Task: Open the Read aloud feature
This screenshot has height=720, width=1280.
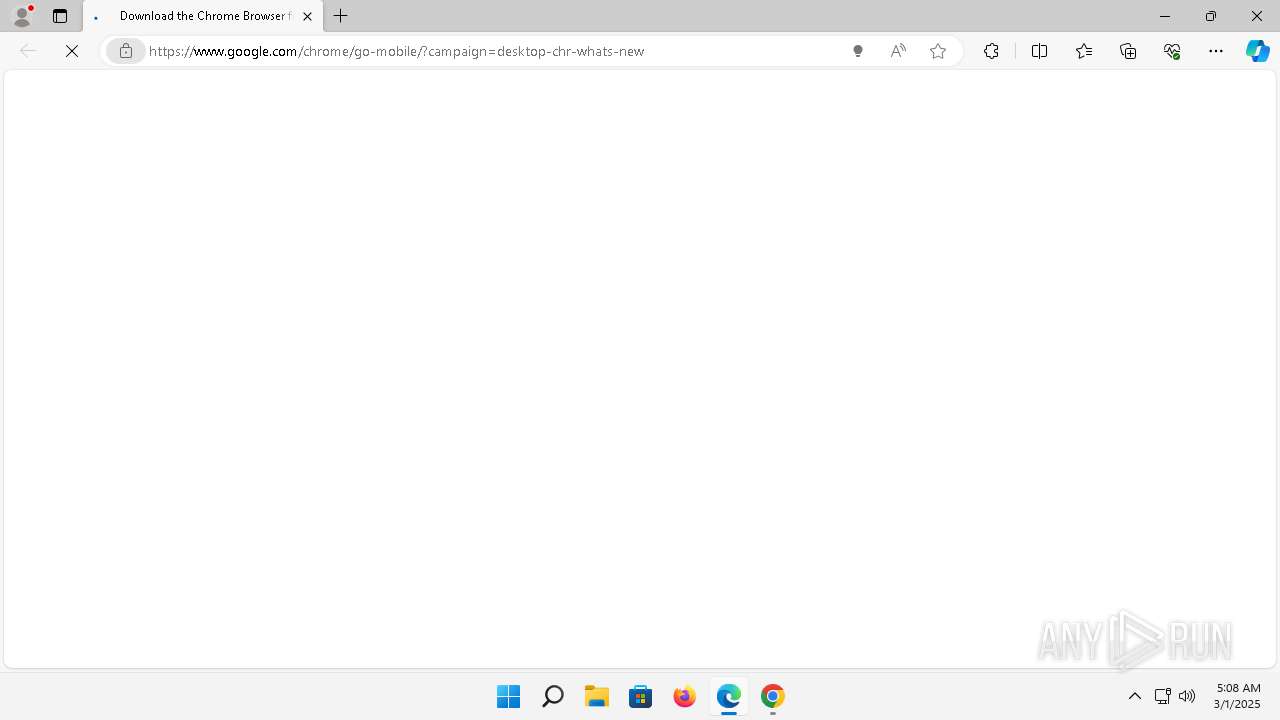Action: (x=898, y=51)
